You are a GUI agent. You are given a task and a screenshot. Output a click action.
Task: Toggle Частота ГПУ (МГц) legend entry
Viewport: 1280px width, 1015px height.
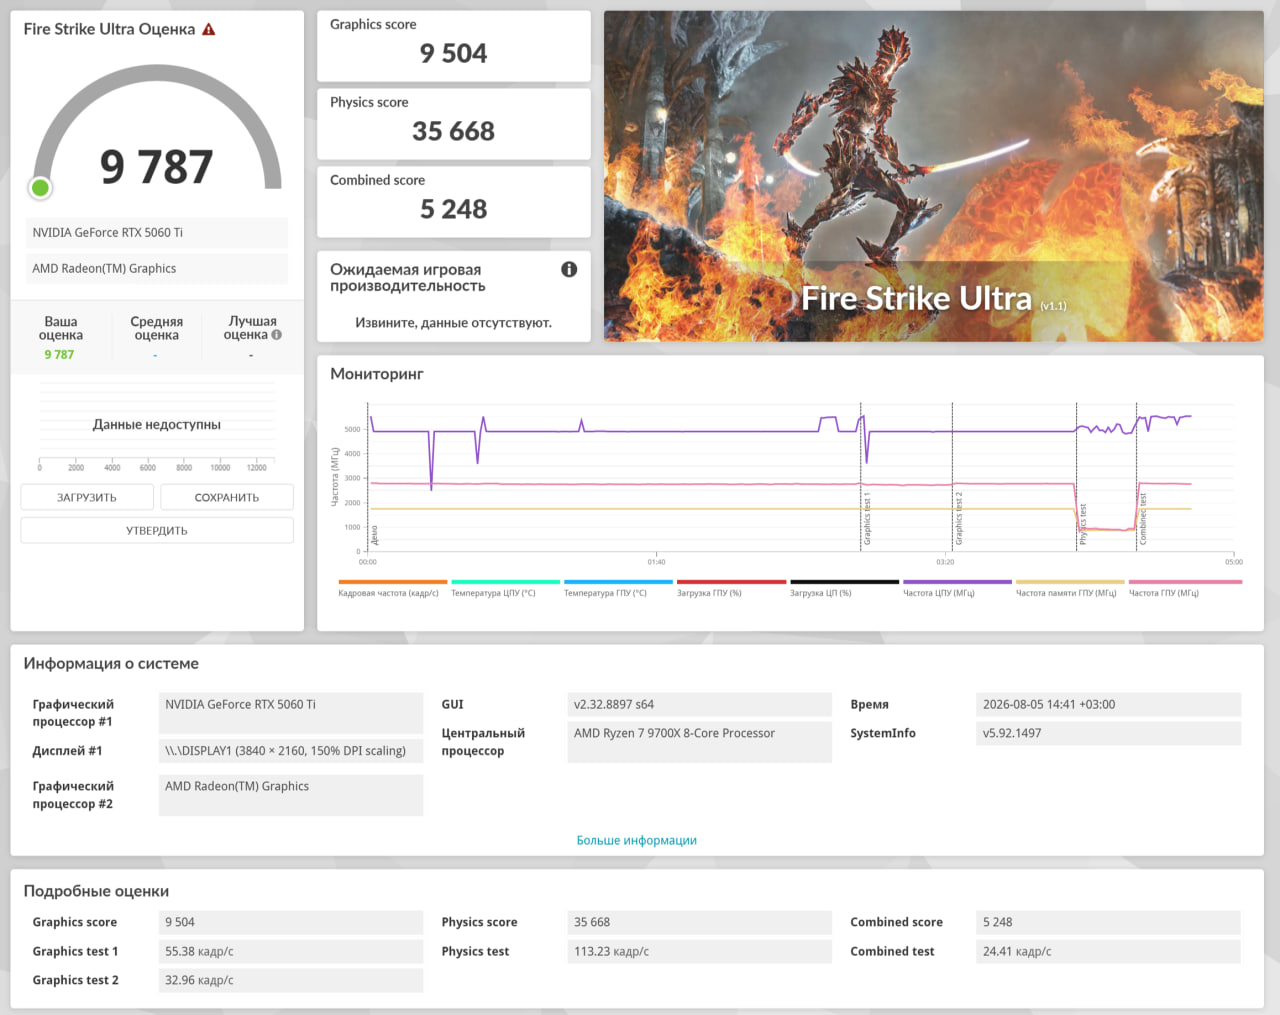coord(1185,588)
